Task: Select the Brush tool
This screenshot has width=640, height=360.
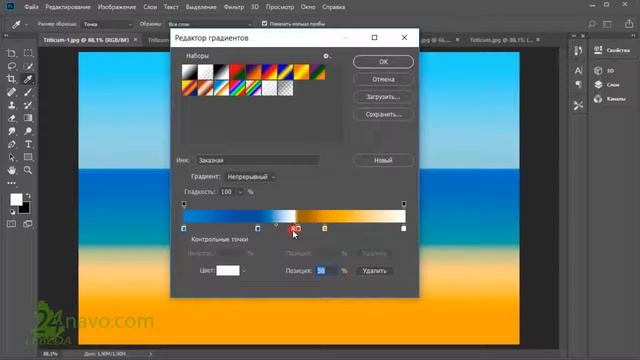Action: pos(28,92)
